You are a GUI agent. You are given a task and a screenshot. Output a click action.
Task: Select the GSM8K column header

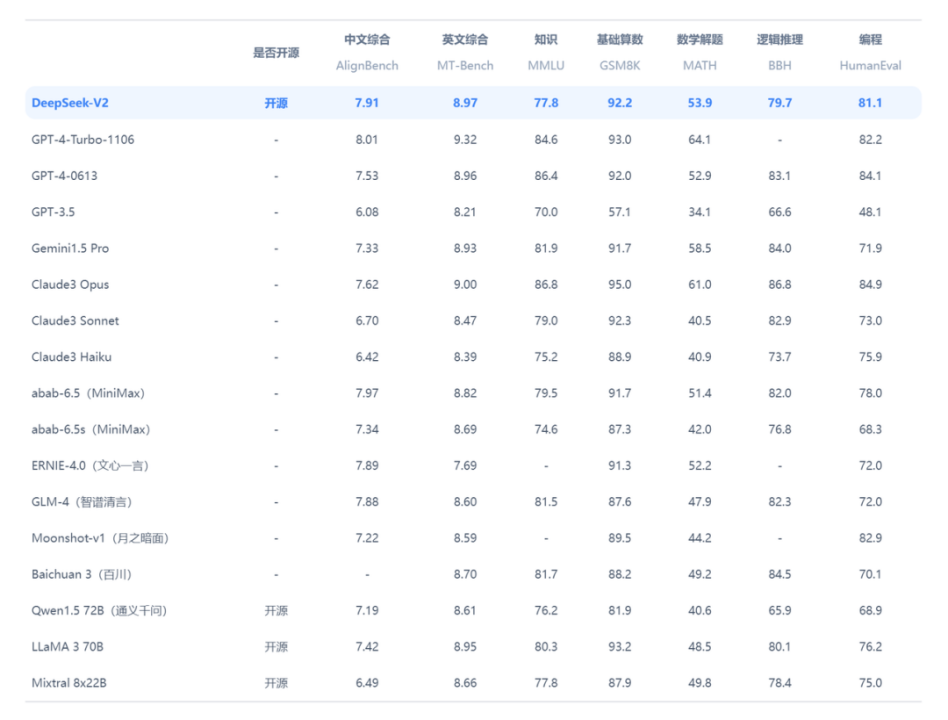pyautogui.click(x=620, y=65)
